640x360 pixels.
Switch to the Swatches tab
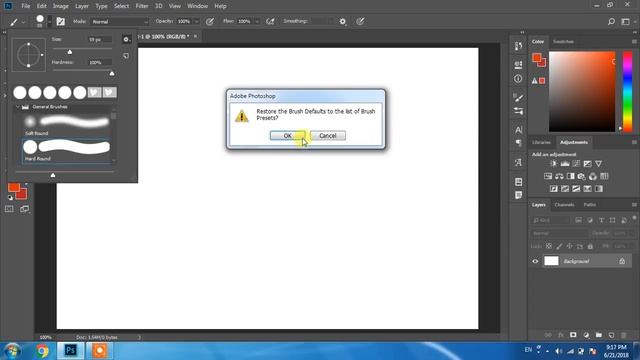click(563, 42)
